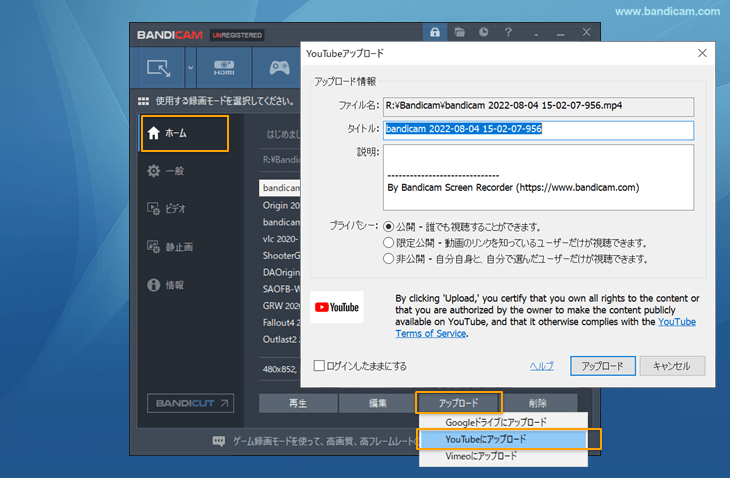Click the アップロード button below the file list
The width and height of the screenshot is (730, 478).
point(459,403)
